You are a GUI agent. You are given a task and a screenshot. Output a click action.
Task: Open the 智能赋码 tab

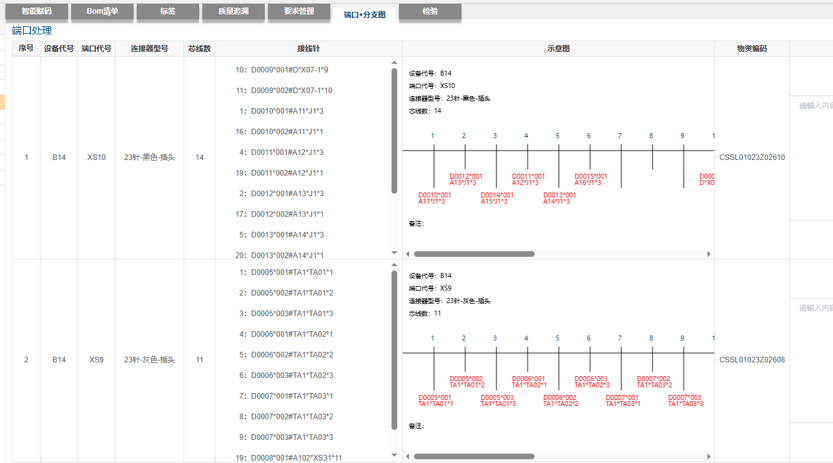pos(36,12)
